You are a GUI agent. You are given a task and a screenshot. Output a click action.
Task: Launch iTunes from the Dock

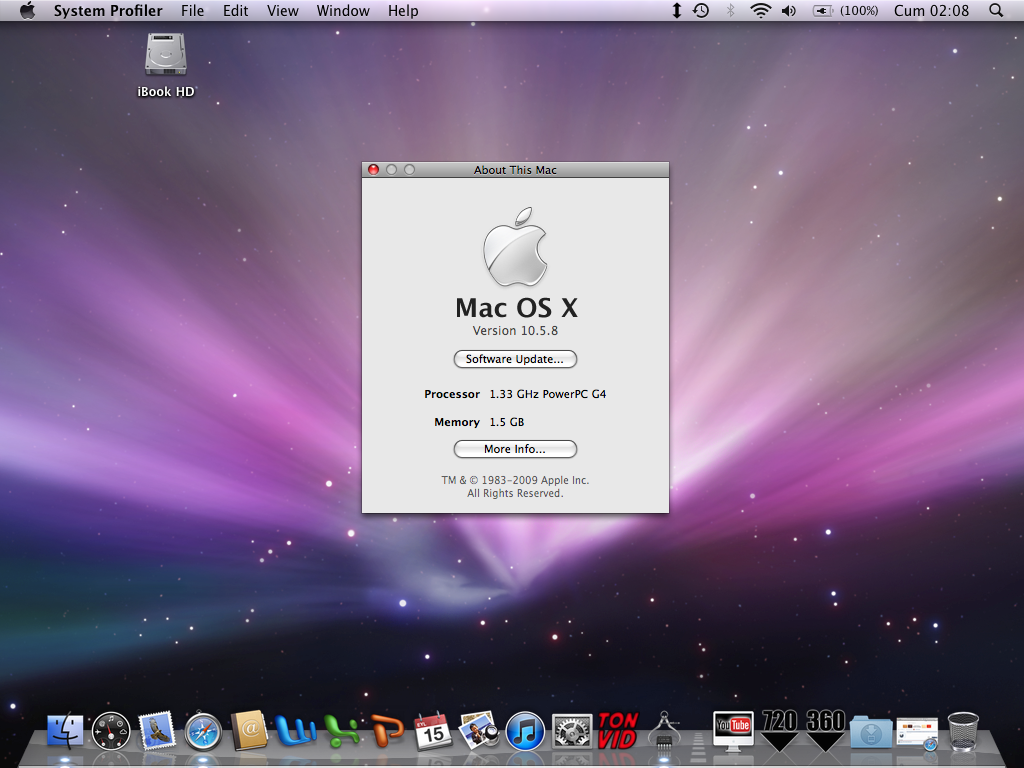tap(525, 731)
